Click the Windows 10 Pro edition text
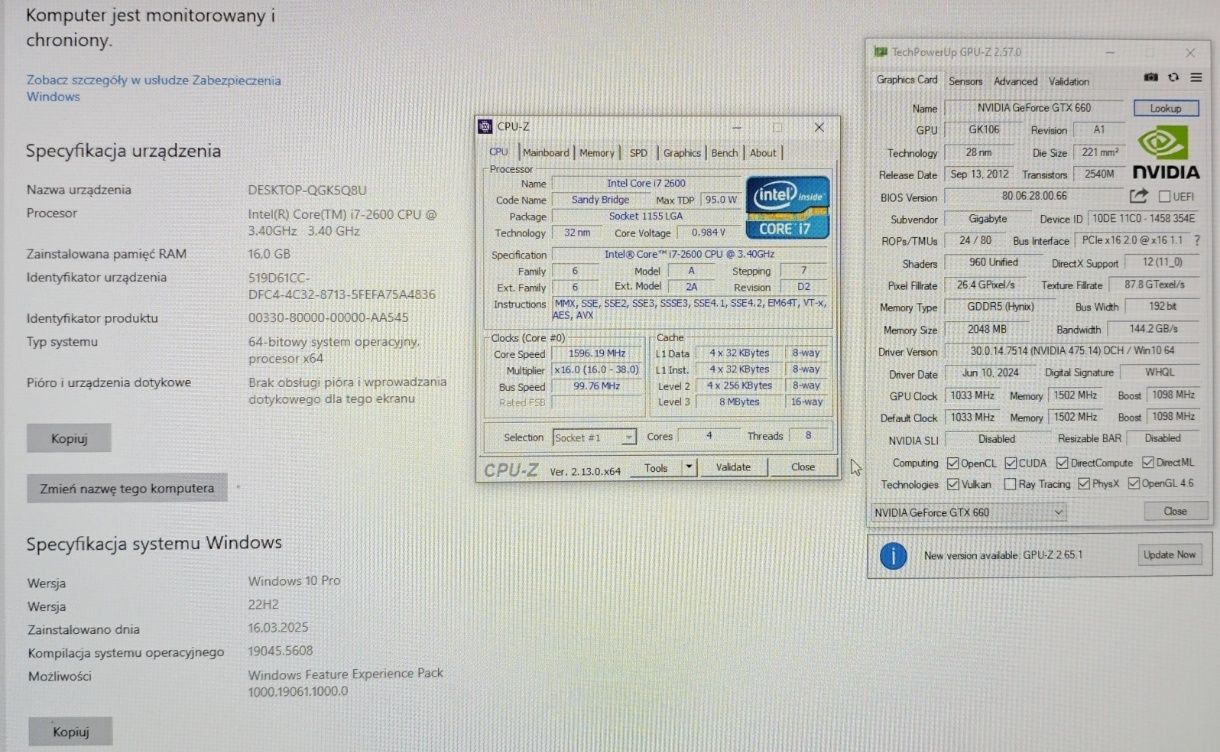Viewport: 1220px width, 752px height. coord(294,581)
